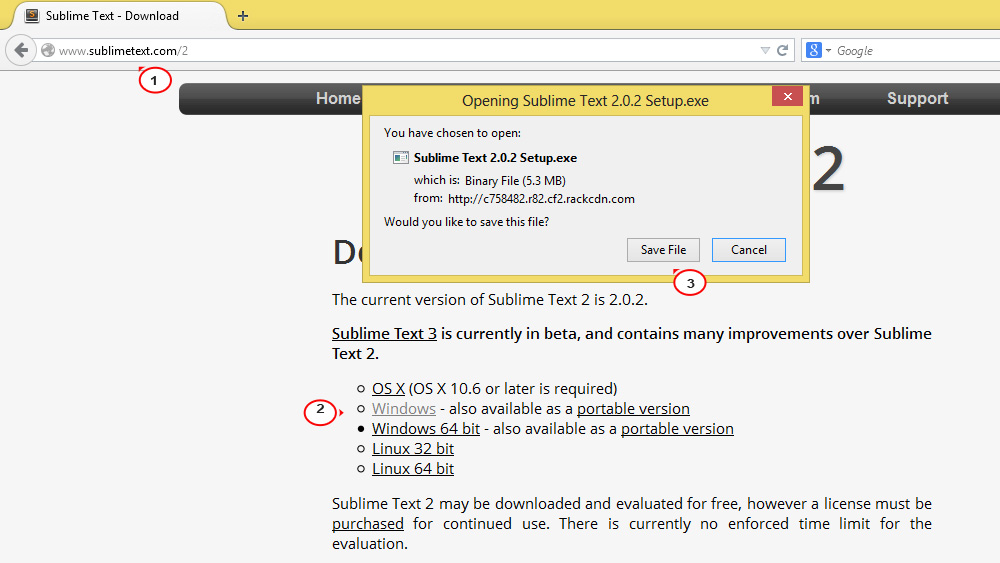The height and width of the screenshot is (563, 1000).
Task: Click the file name Sublime Text 2.0.2 Setup.exe
Action: pyautogui.click(x=495, y=157)
